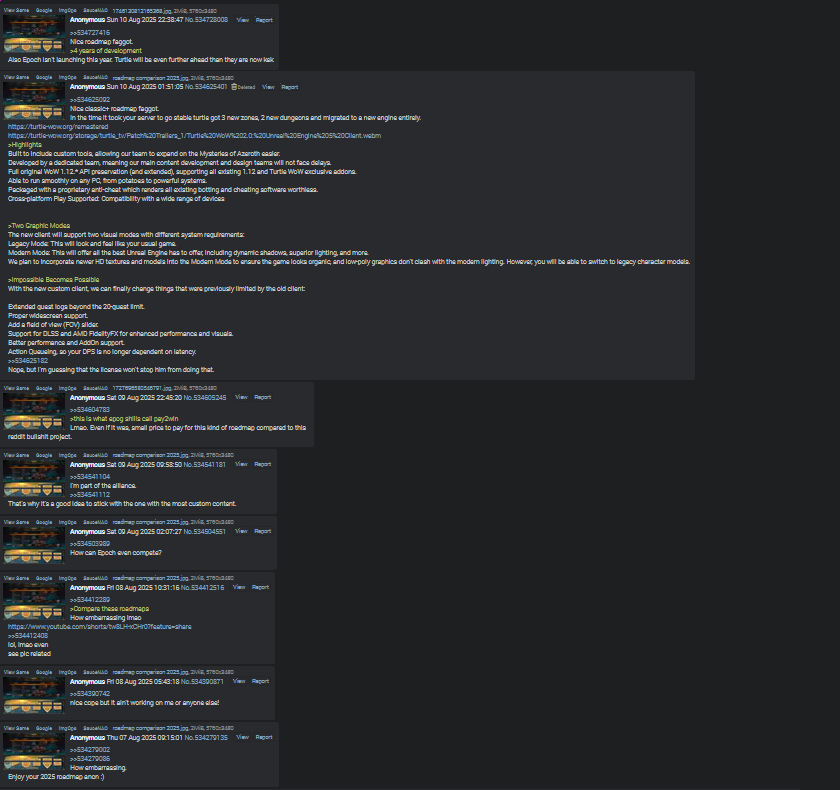Click post number No.534605245
The width and height of the screenshot is (840, 790).
click(205, 398)
